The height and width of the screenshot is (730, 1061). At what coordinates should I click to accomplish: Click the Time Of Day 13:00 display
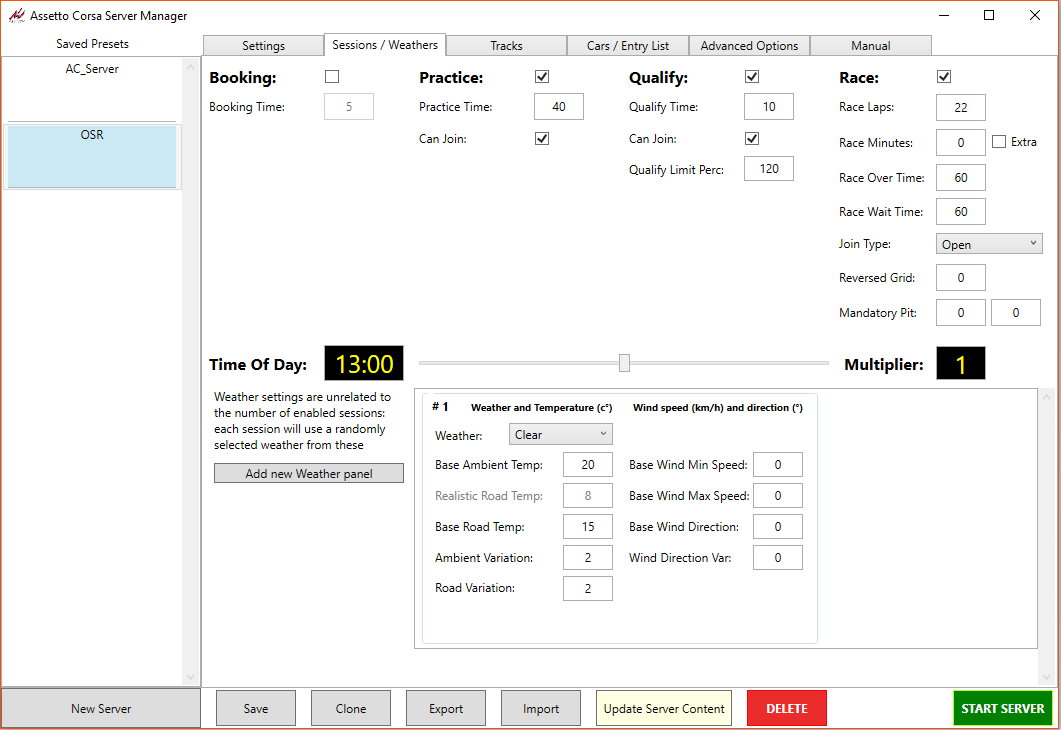coord(364,363)
